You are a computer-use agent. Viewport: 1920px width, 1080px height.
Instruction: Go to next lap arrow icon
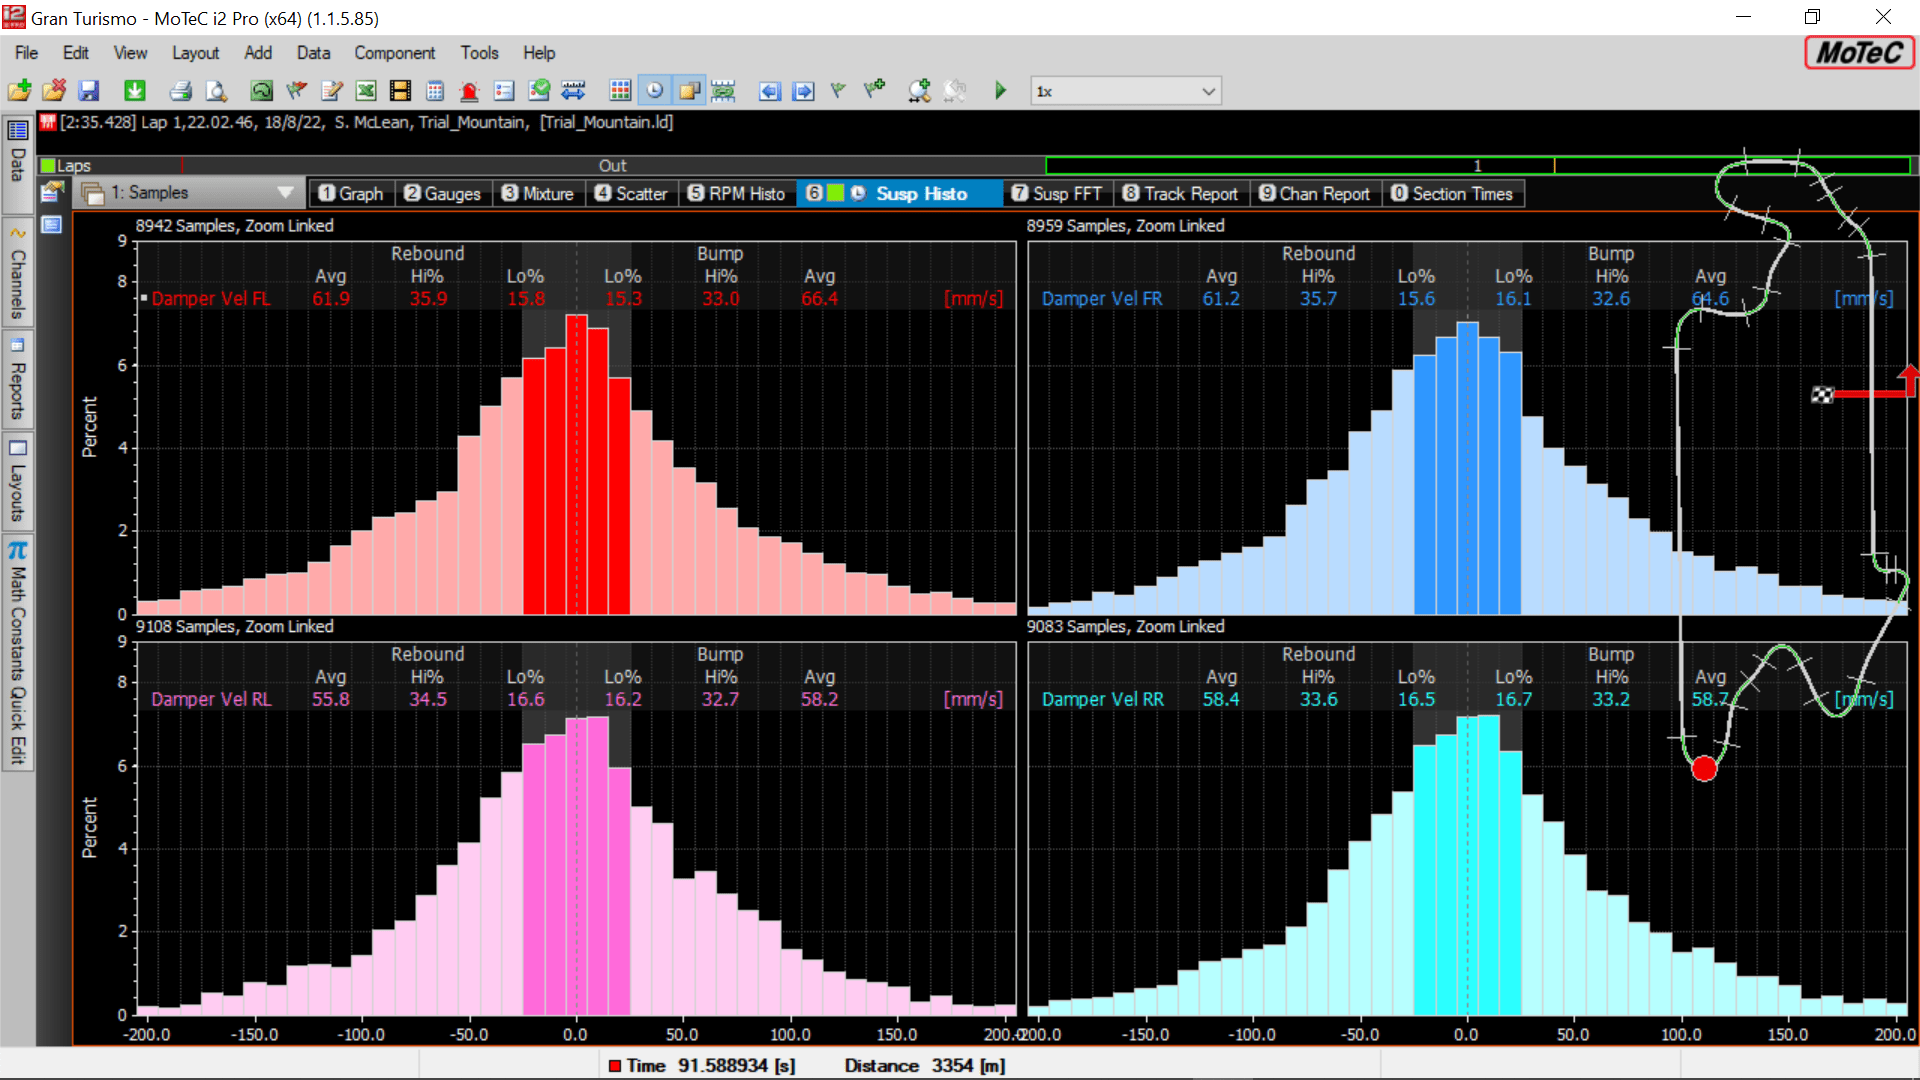803,91
